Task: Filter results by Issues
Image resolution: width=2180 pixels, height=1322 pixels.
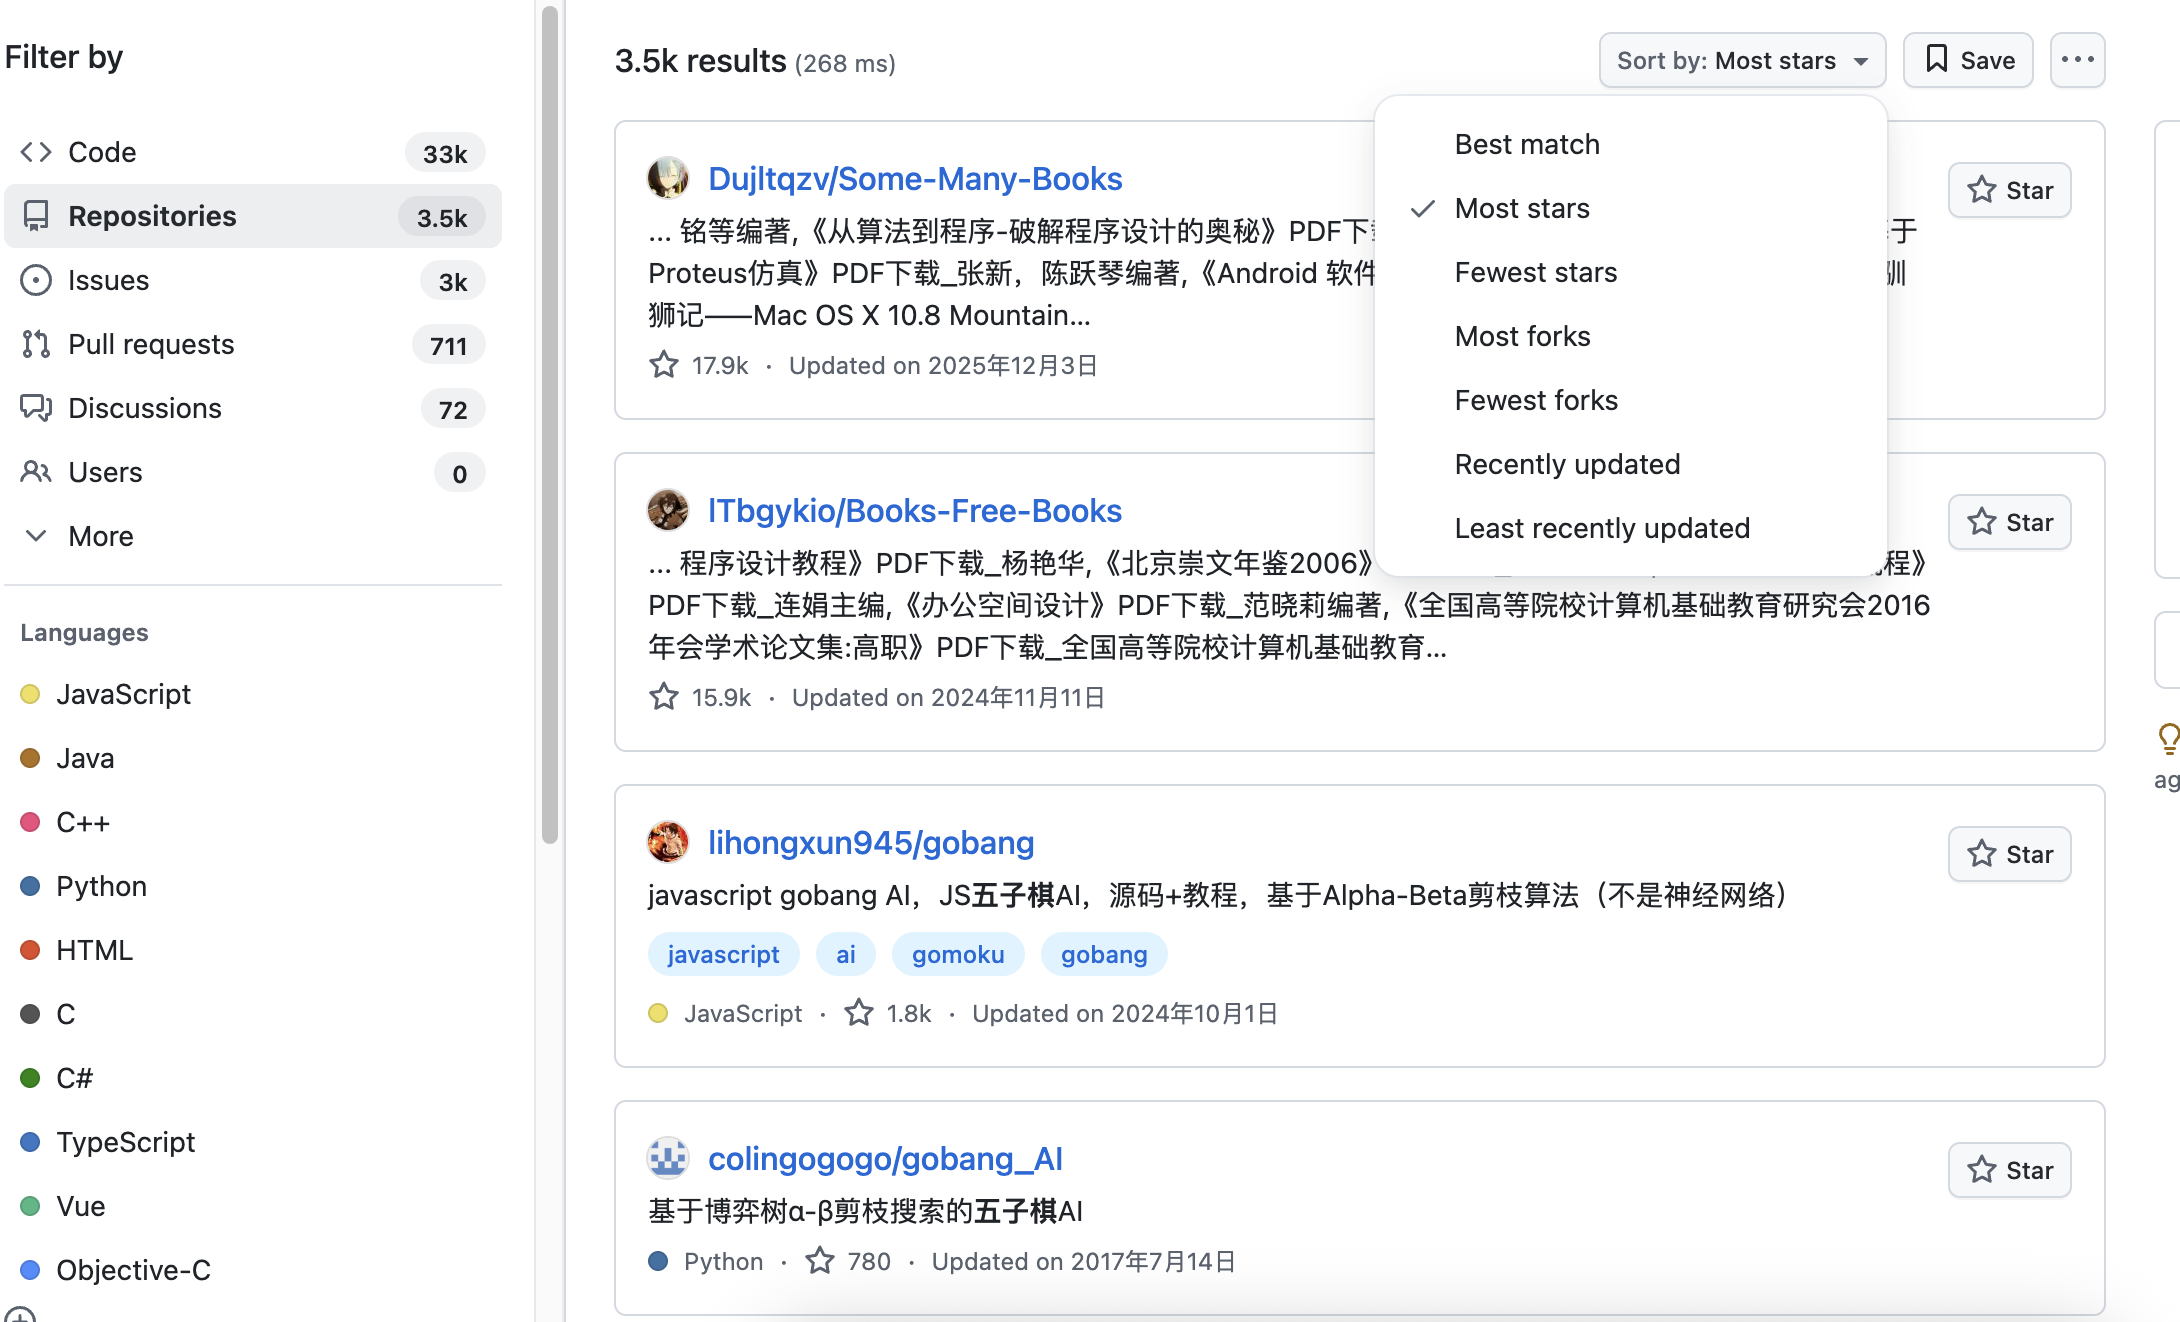Action: click(x=253, y=280)
